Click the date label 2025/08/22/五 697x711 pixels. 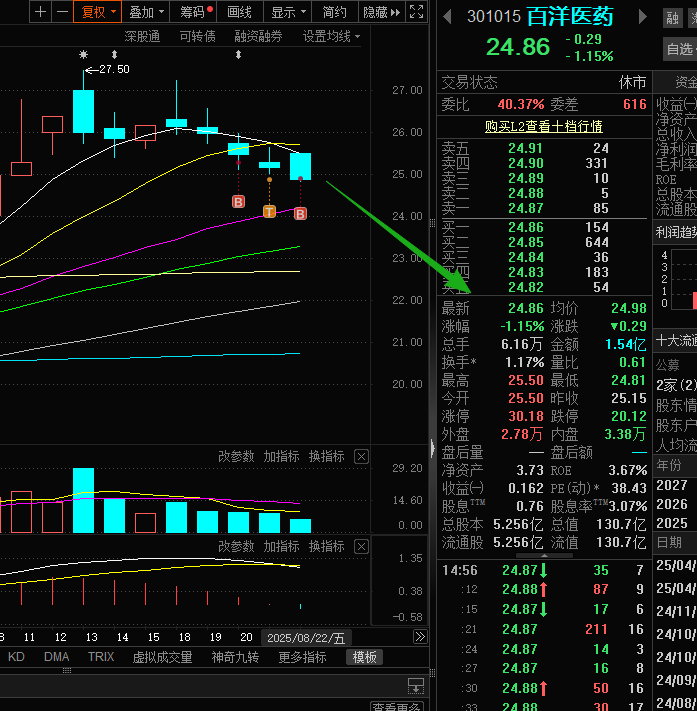pos(306,638)
